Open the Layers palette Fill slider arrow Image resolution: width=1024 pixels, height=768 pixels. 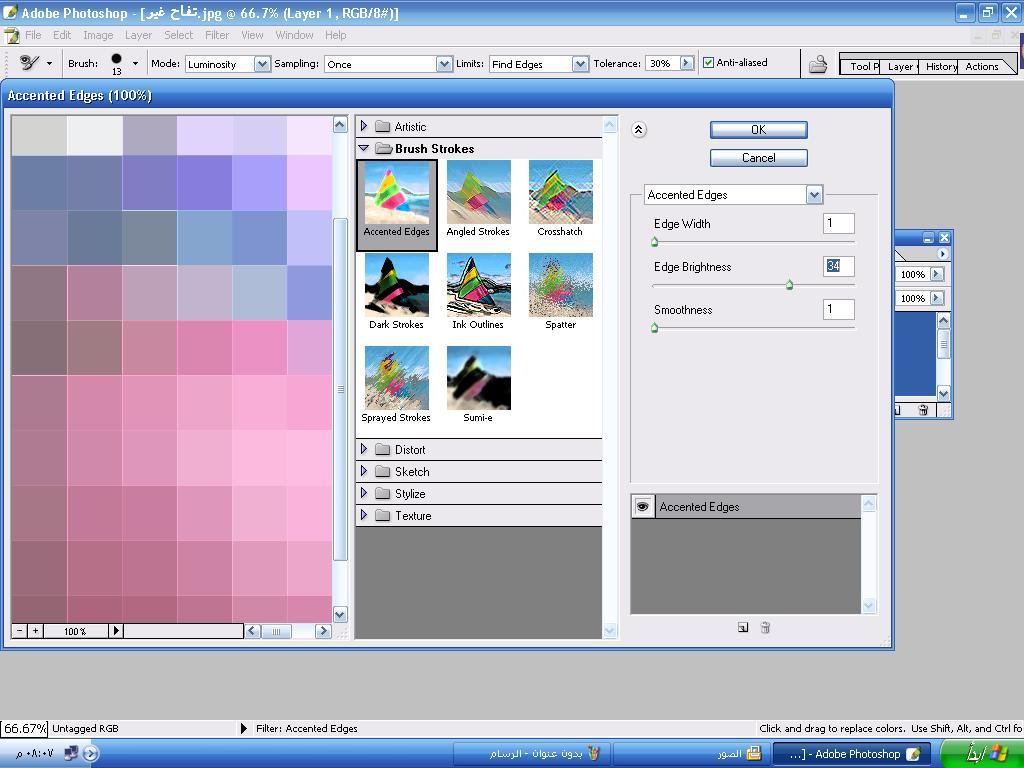pyautogui.click(x=936, y=298)
